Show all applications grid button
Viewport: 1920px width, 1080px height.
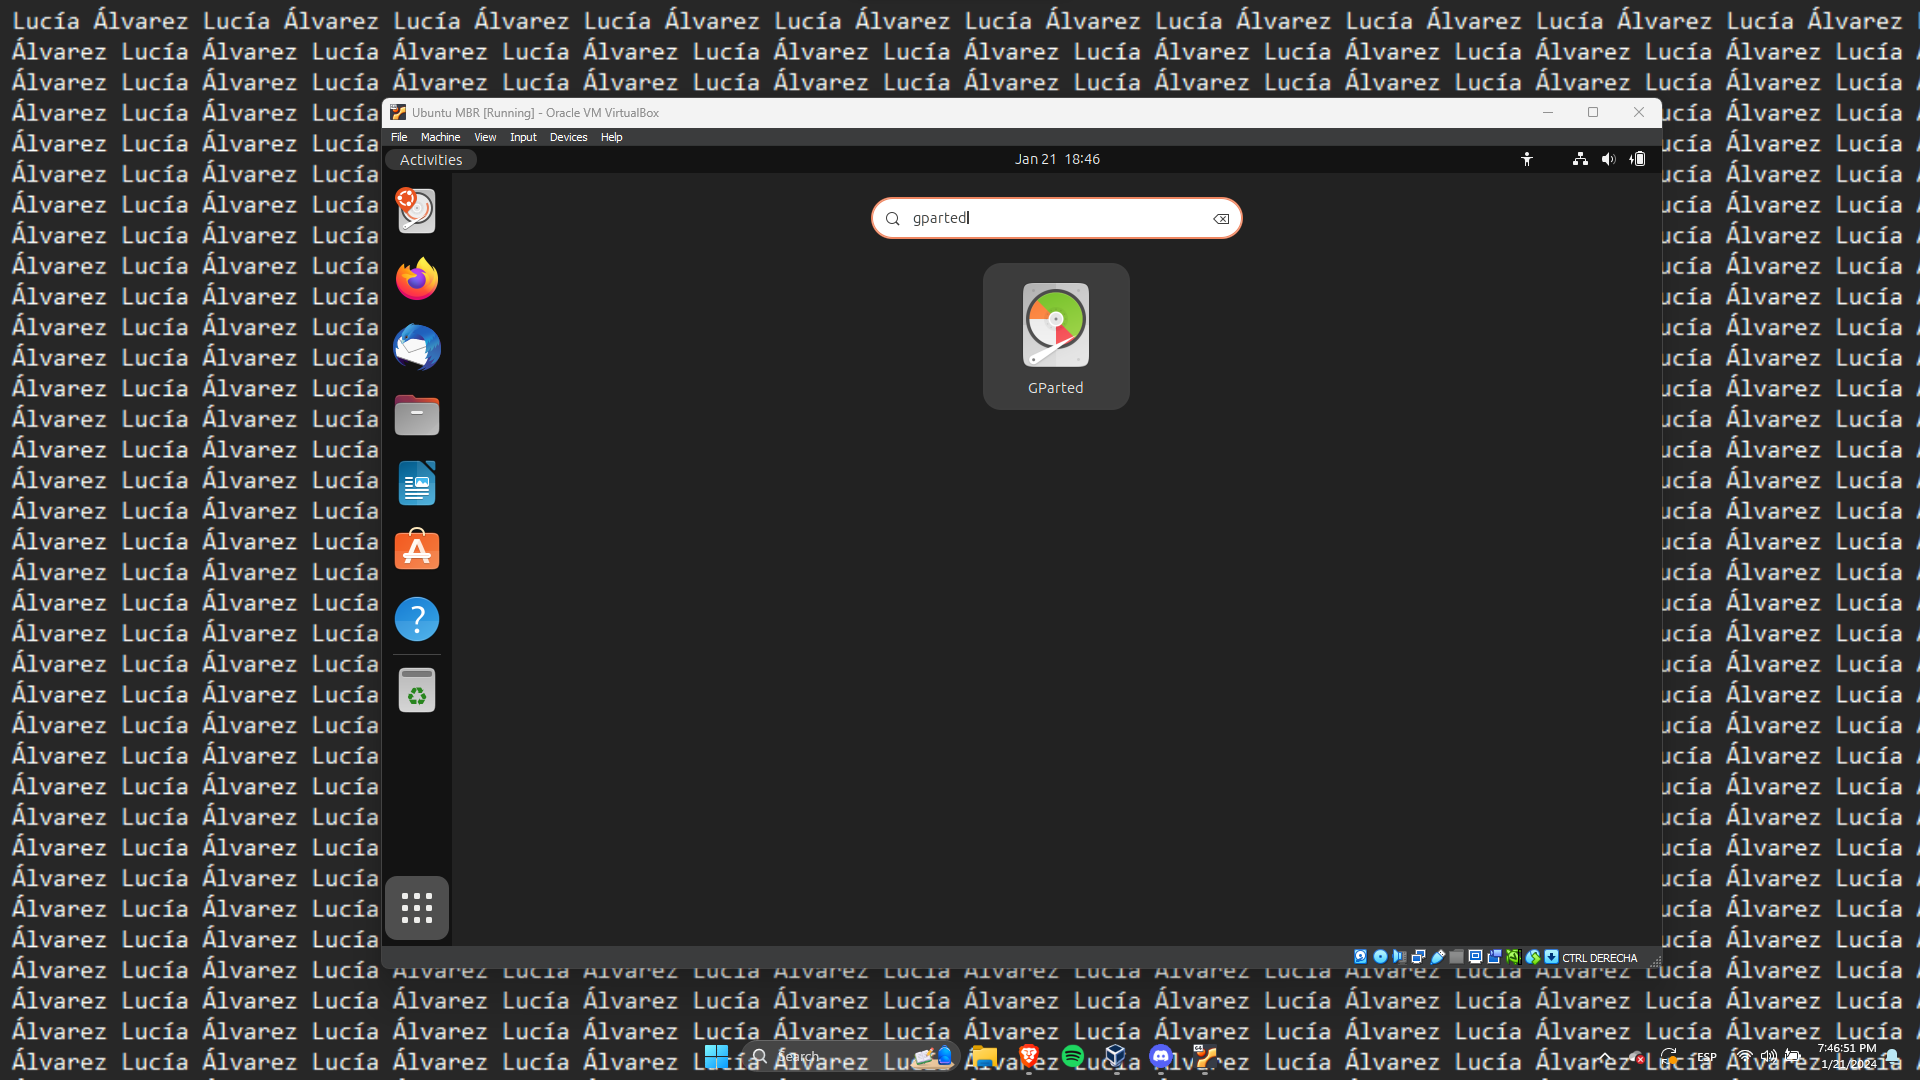click(417, 908)
